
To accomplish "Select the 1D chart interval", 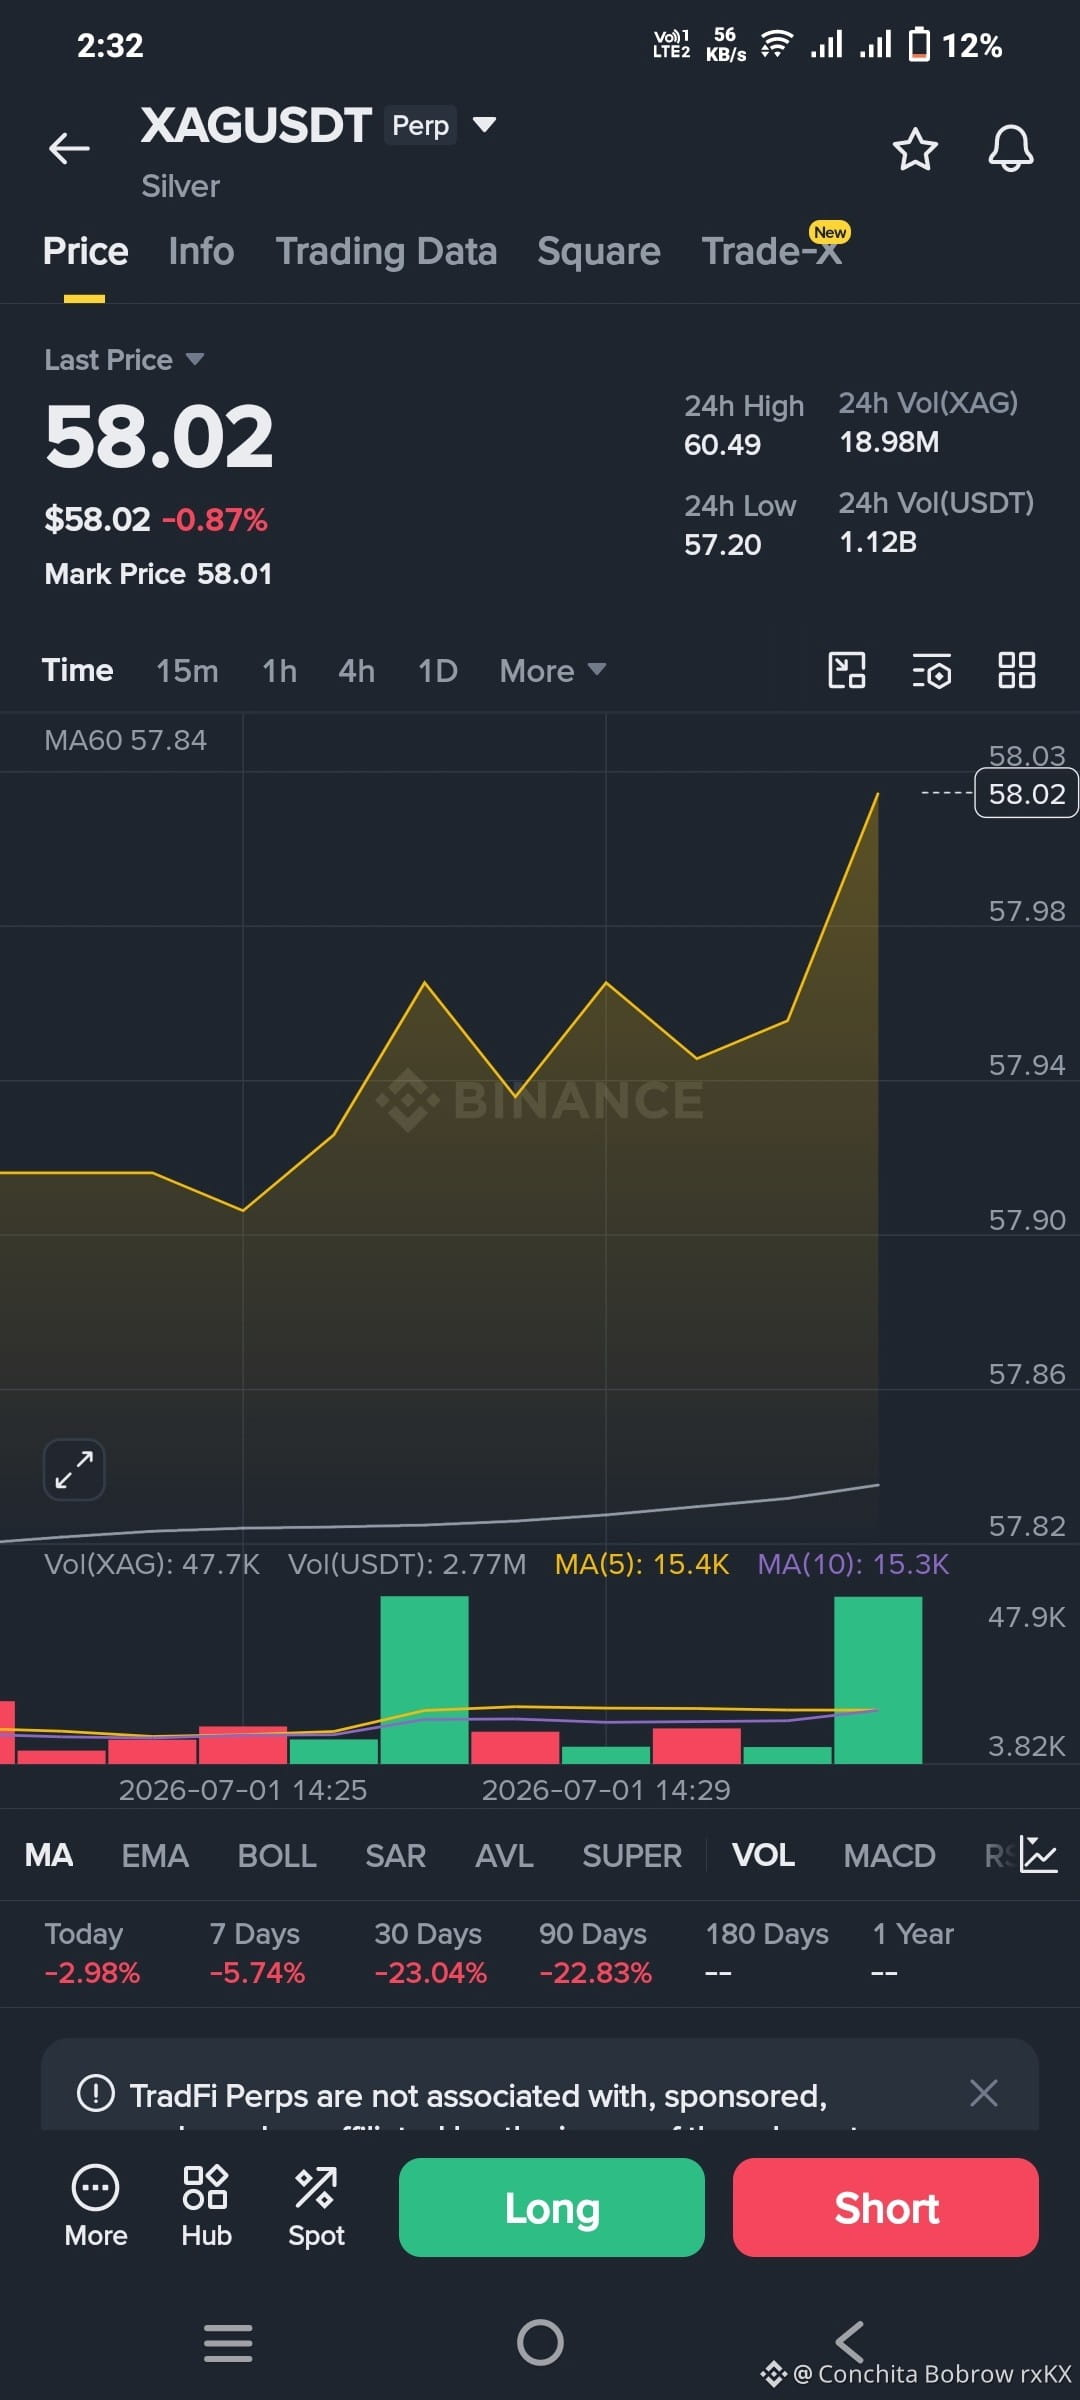I will pos(437,670).
